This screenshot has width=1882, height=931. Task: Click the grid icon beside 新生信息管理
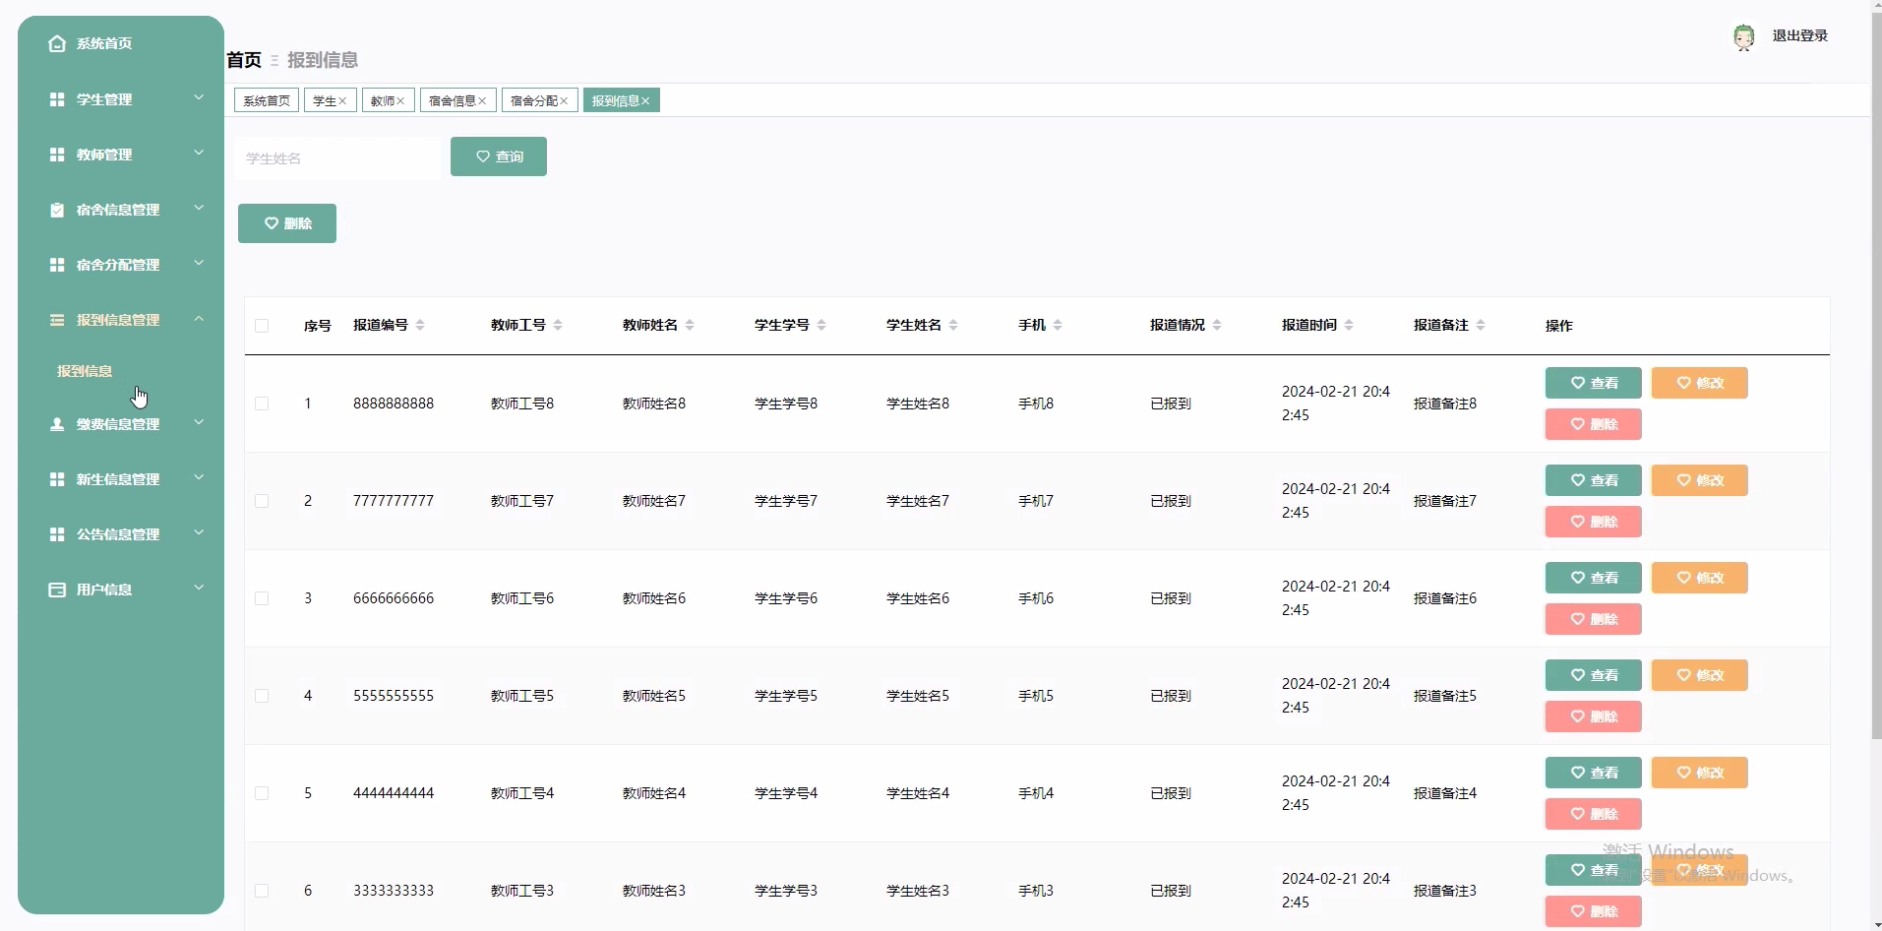pos(57,479)
